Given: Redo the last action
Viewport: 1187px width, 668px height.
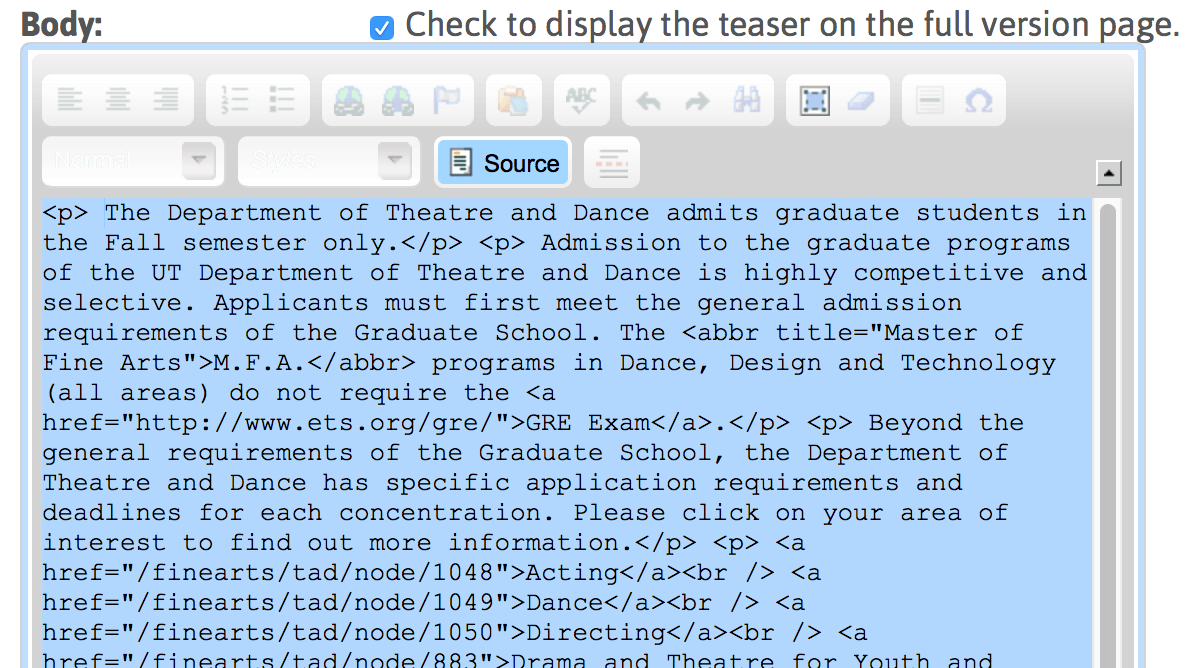Looking at the screenshot, I should click(697, 101).
